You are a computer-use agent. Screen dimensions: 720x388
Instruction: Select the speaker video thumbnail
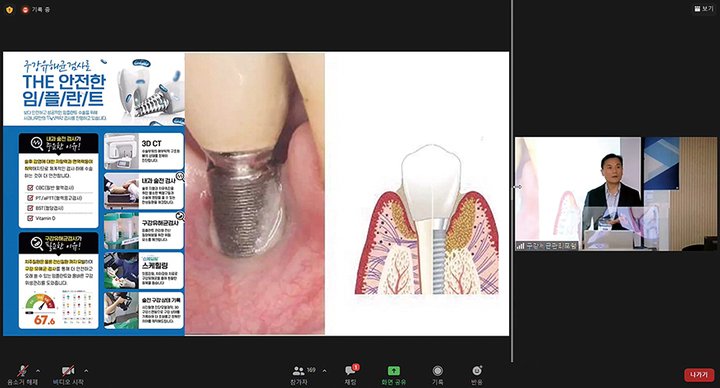click(x=615, y=193)
